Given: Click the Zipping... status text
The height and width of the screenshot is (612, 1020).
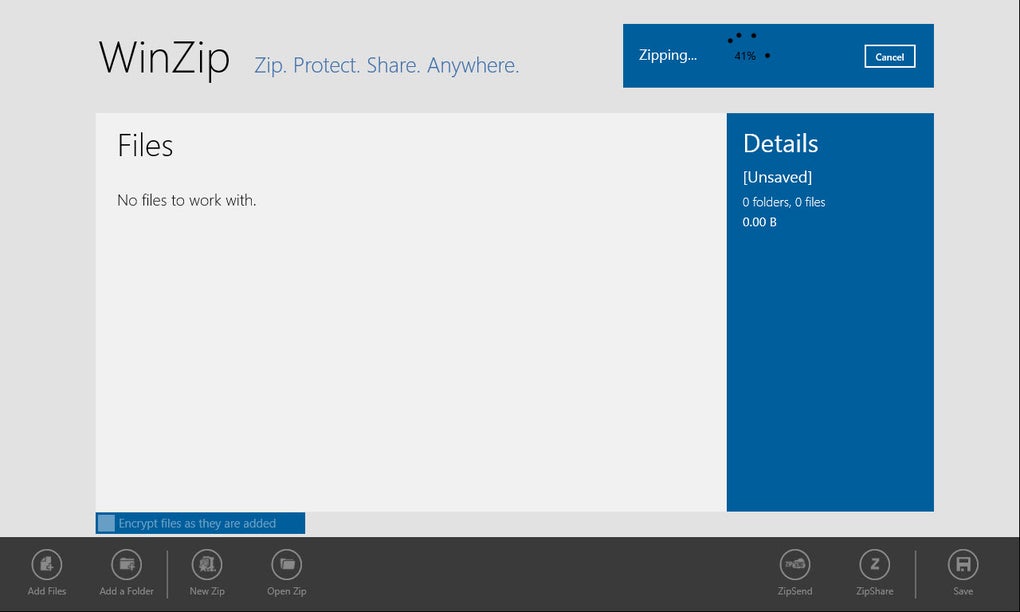Looking at the screenshot, I should tap(667, 55).
